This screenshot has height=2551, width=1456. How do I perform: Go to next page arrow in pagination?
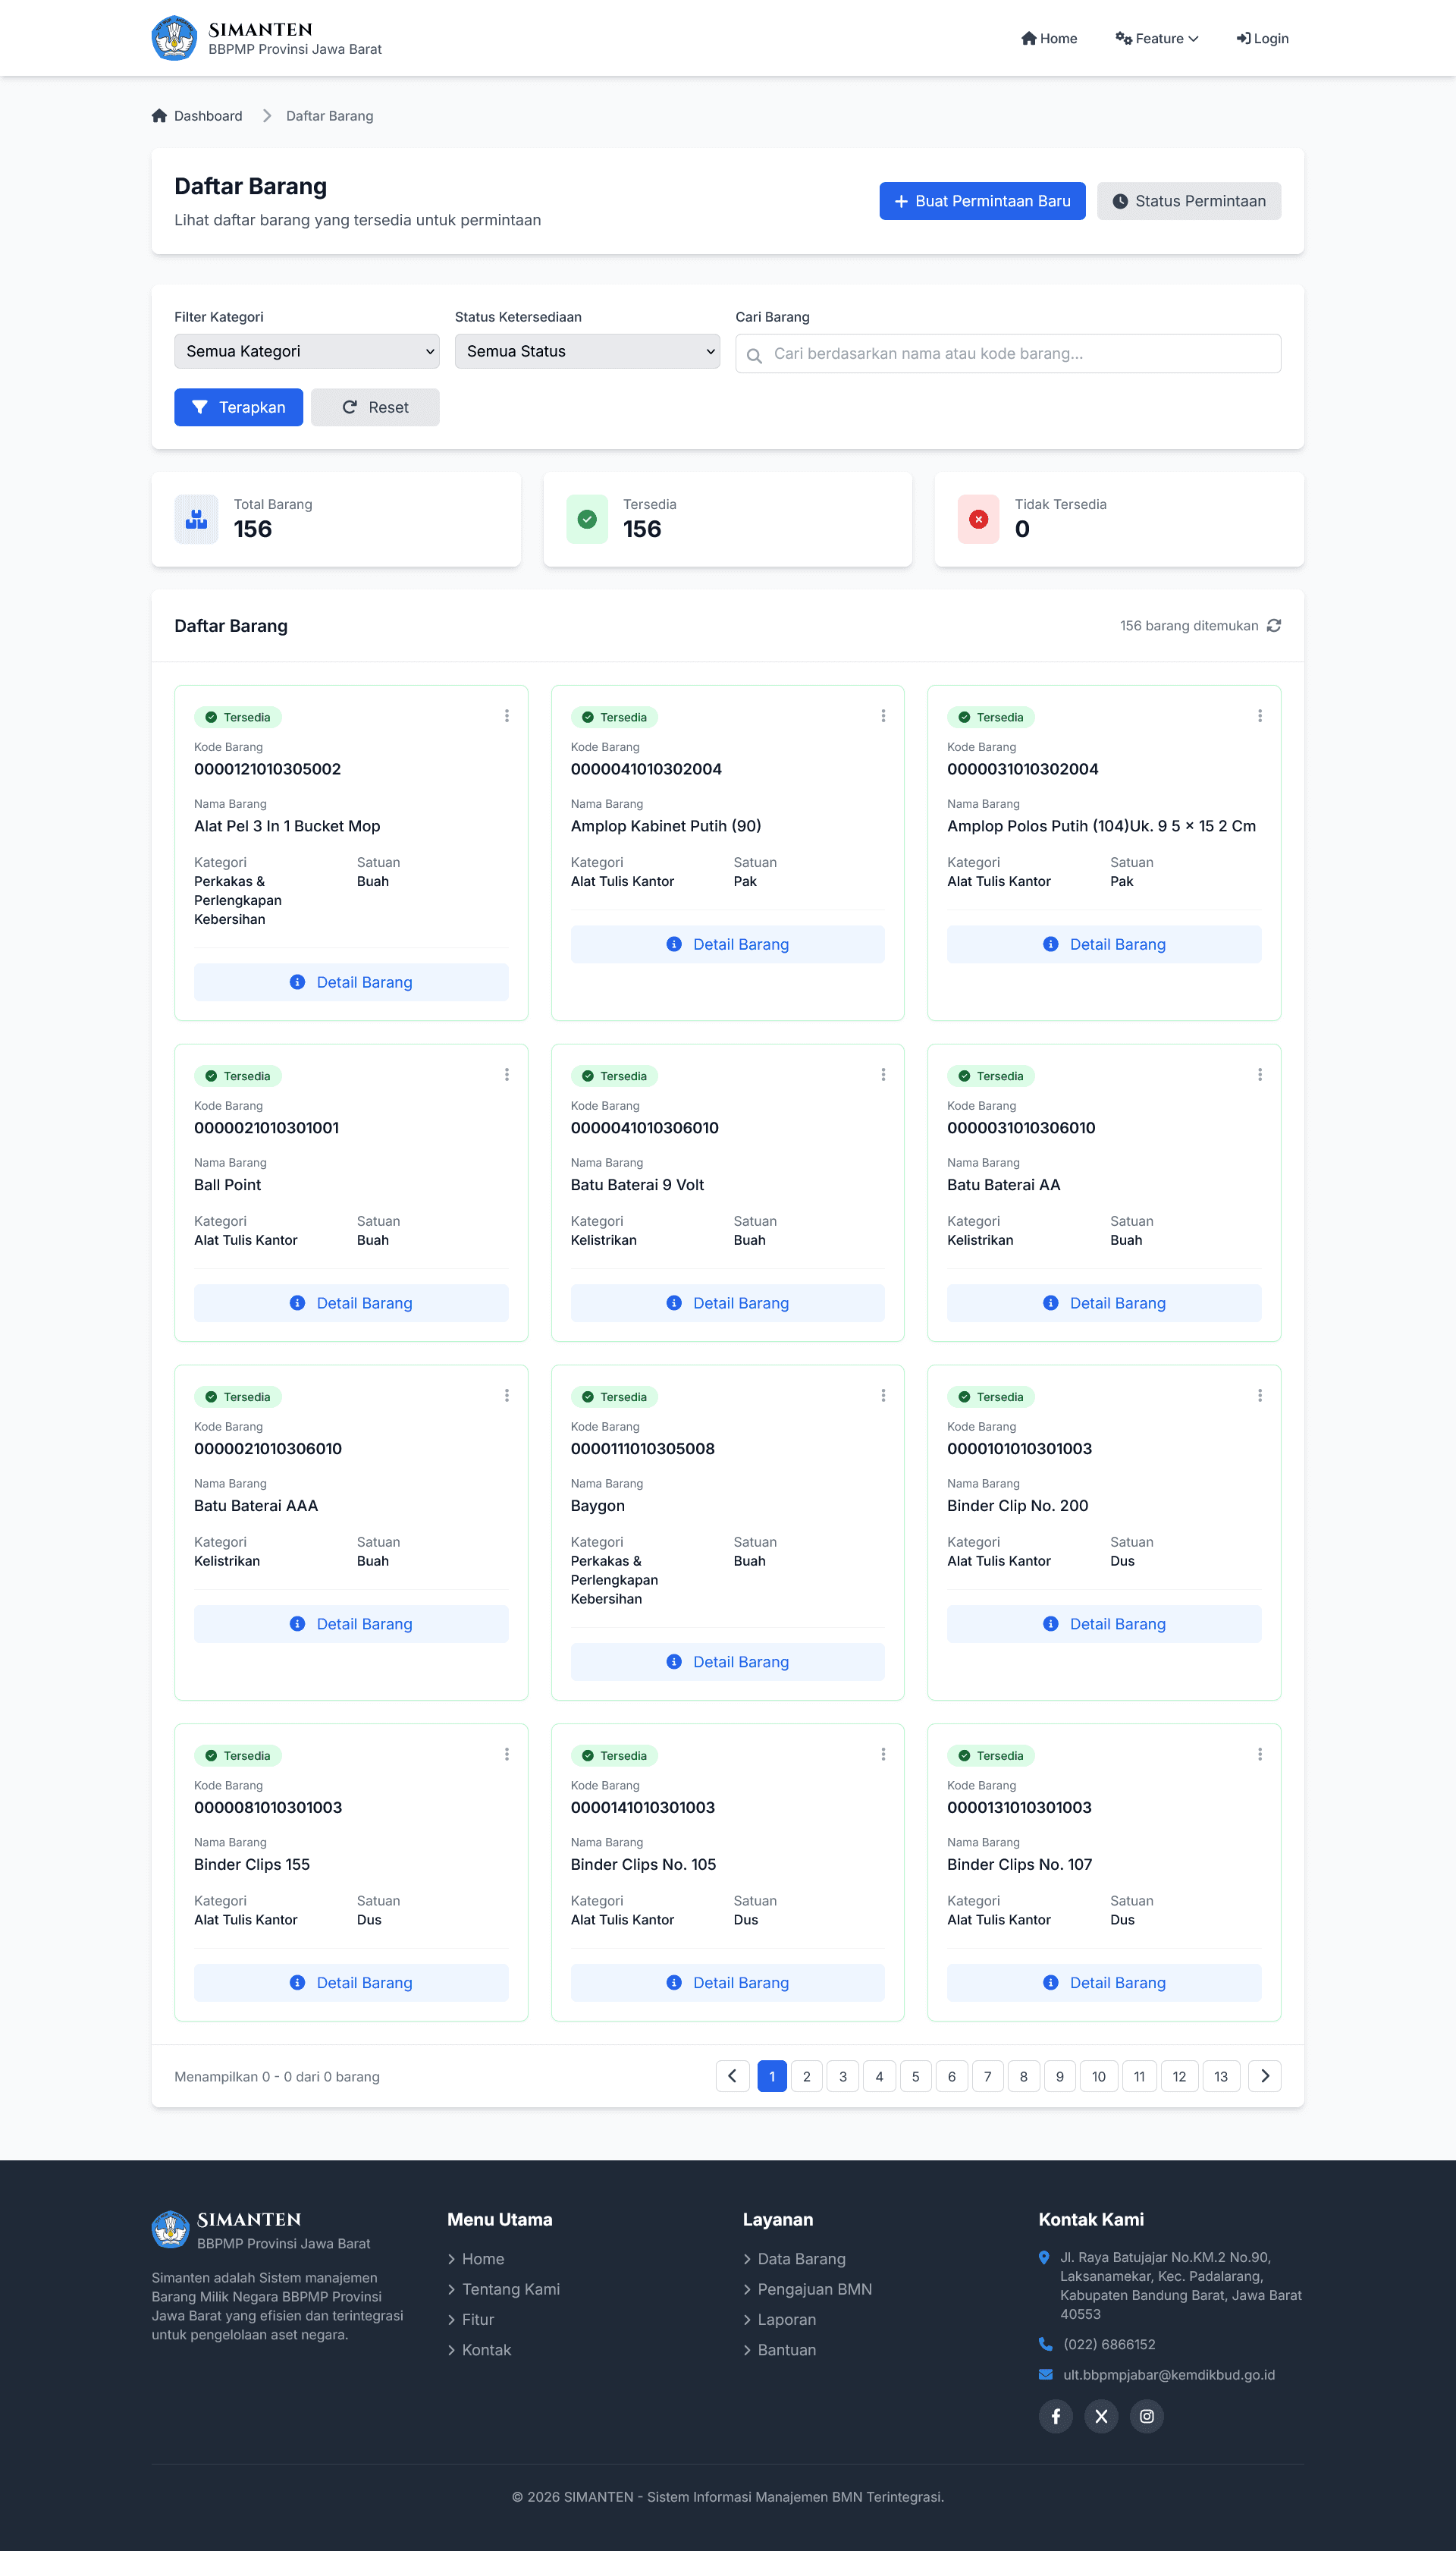click(x=1264, y=2076)
